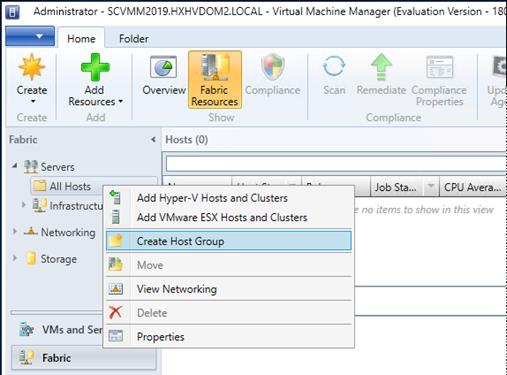This screenshot has width=507, height=375.
Task: Collapse the Fabric navigation pane
Action: [153, 140]
